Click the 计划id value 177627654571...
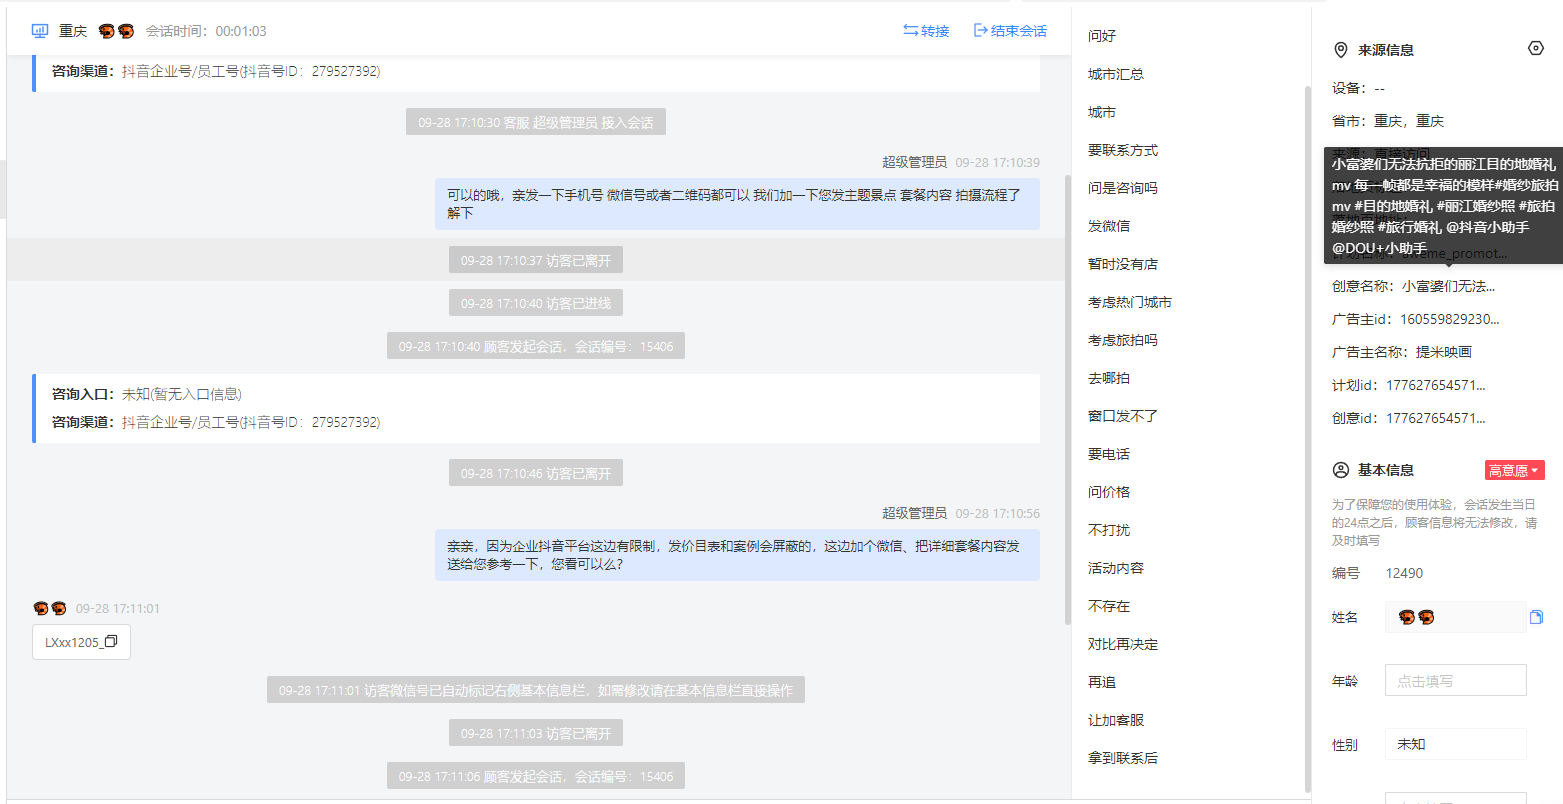 point(1436,385)
